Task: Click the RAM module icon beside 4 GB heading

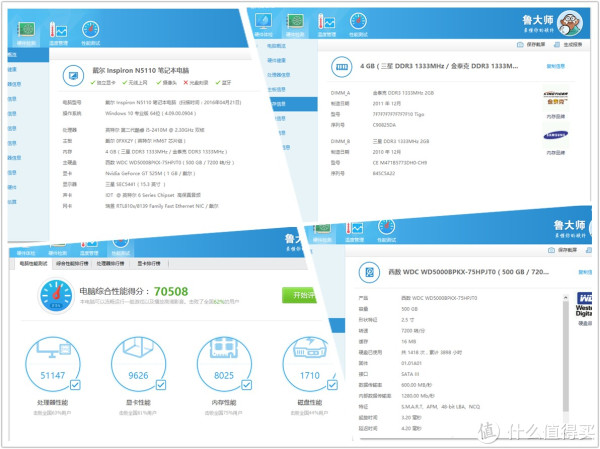Action: [x=342, y=67]
